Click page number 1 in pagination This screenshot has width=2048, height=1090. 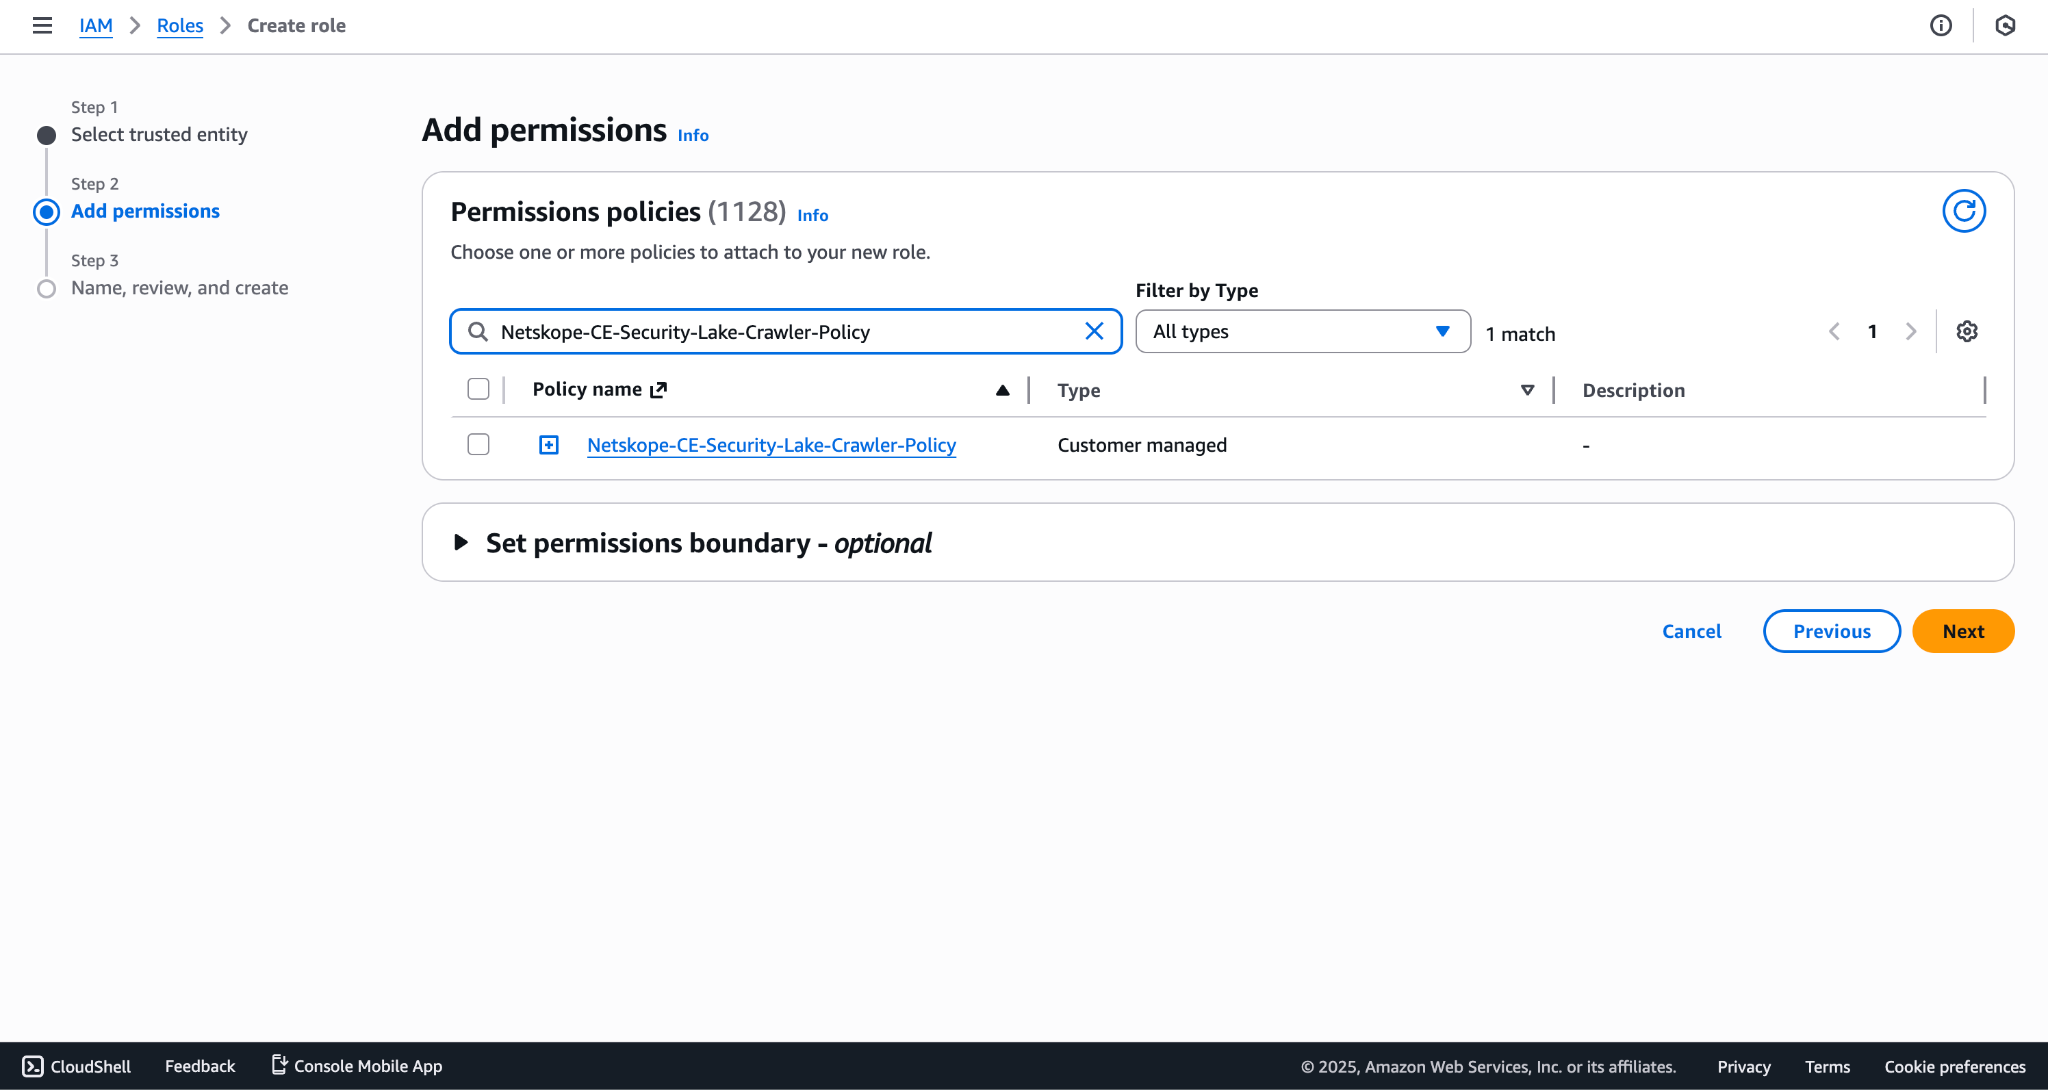coord(1872,331)
